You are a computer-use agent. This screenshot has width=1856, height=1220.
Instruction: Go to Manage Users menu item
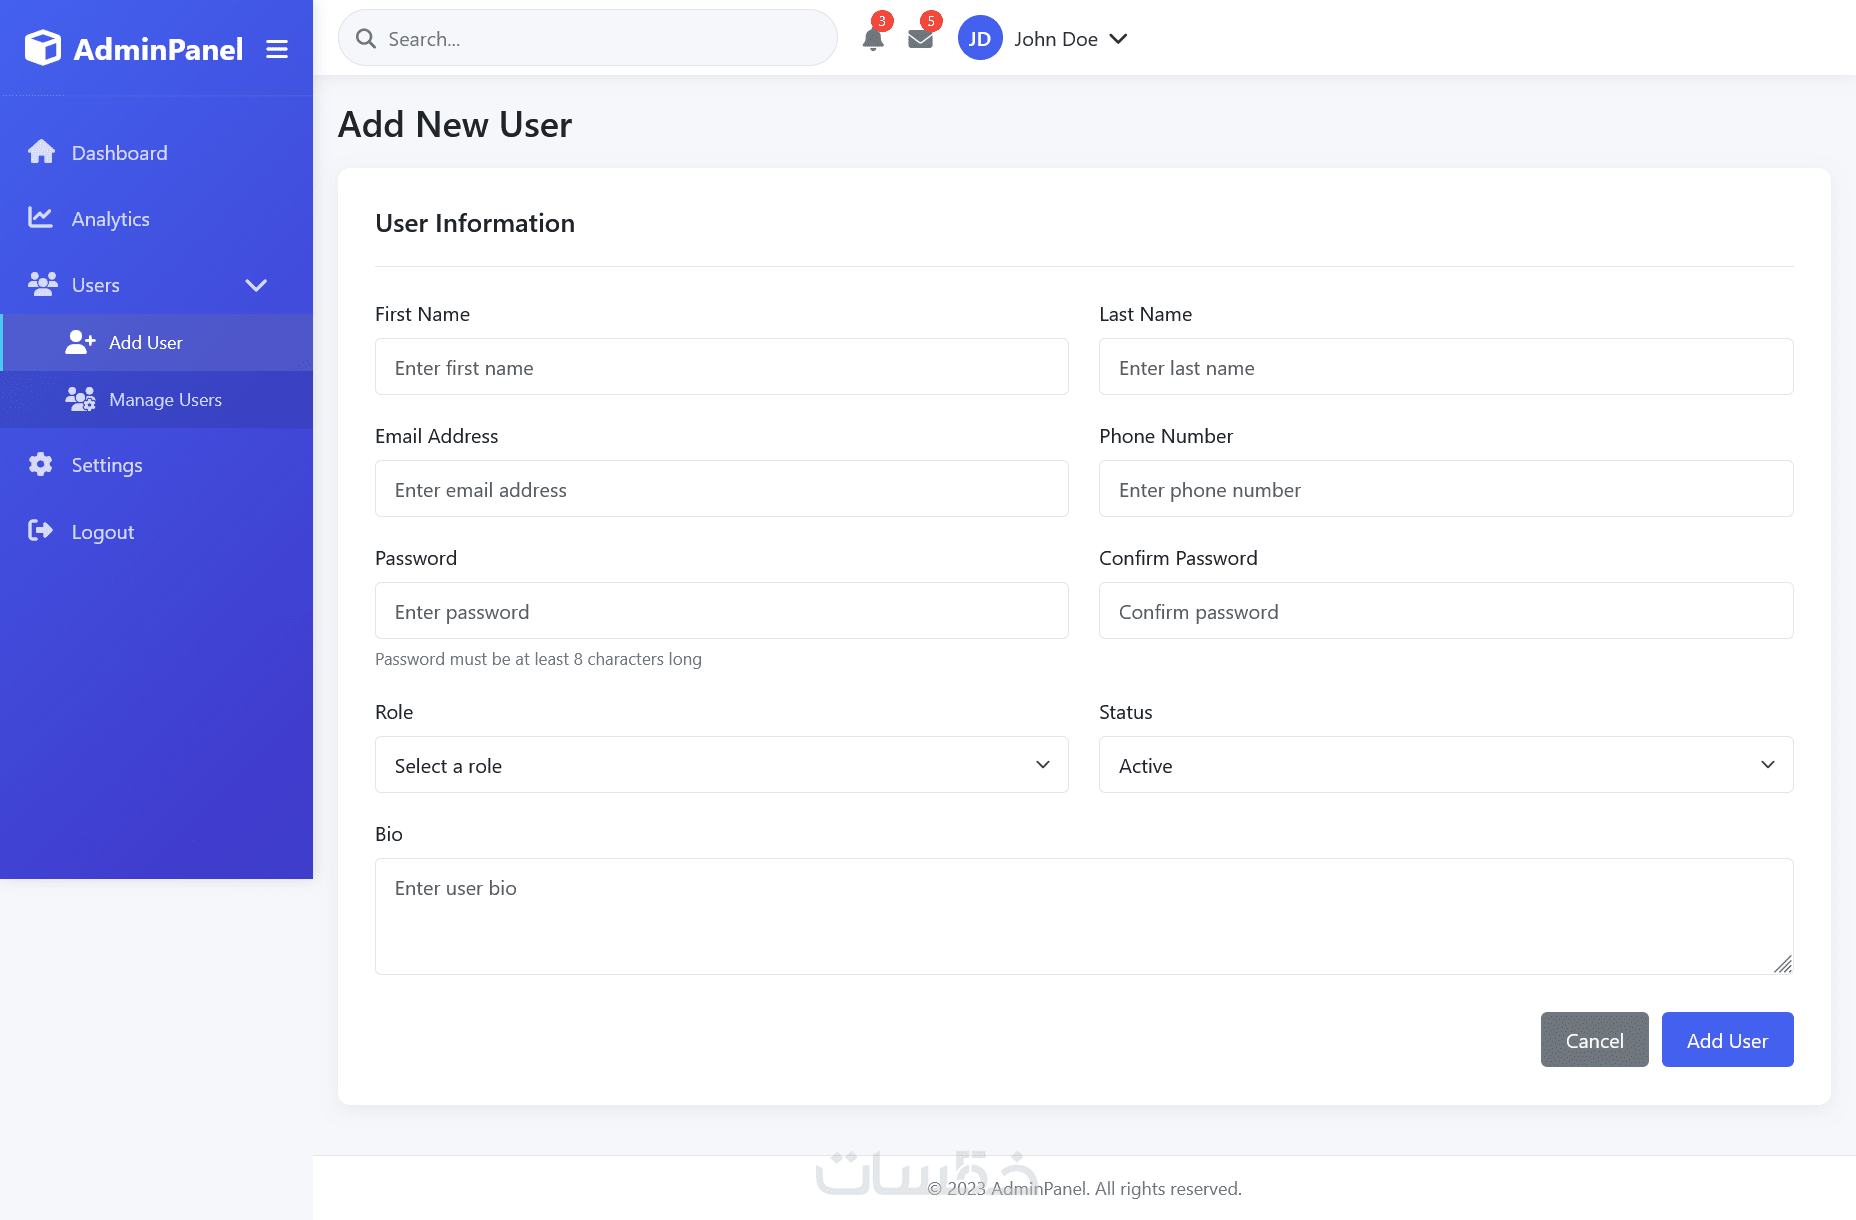pos(165,400)
